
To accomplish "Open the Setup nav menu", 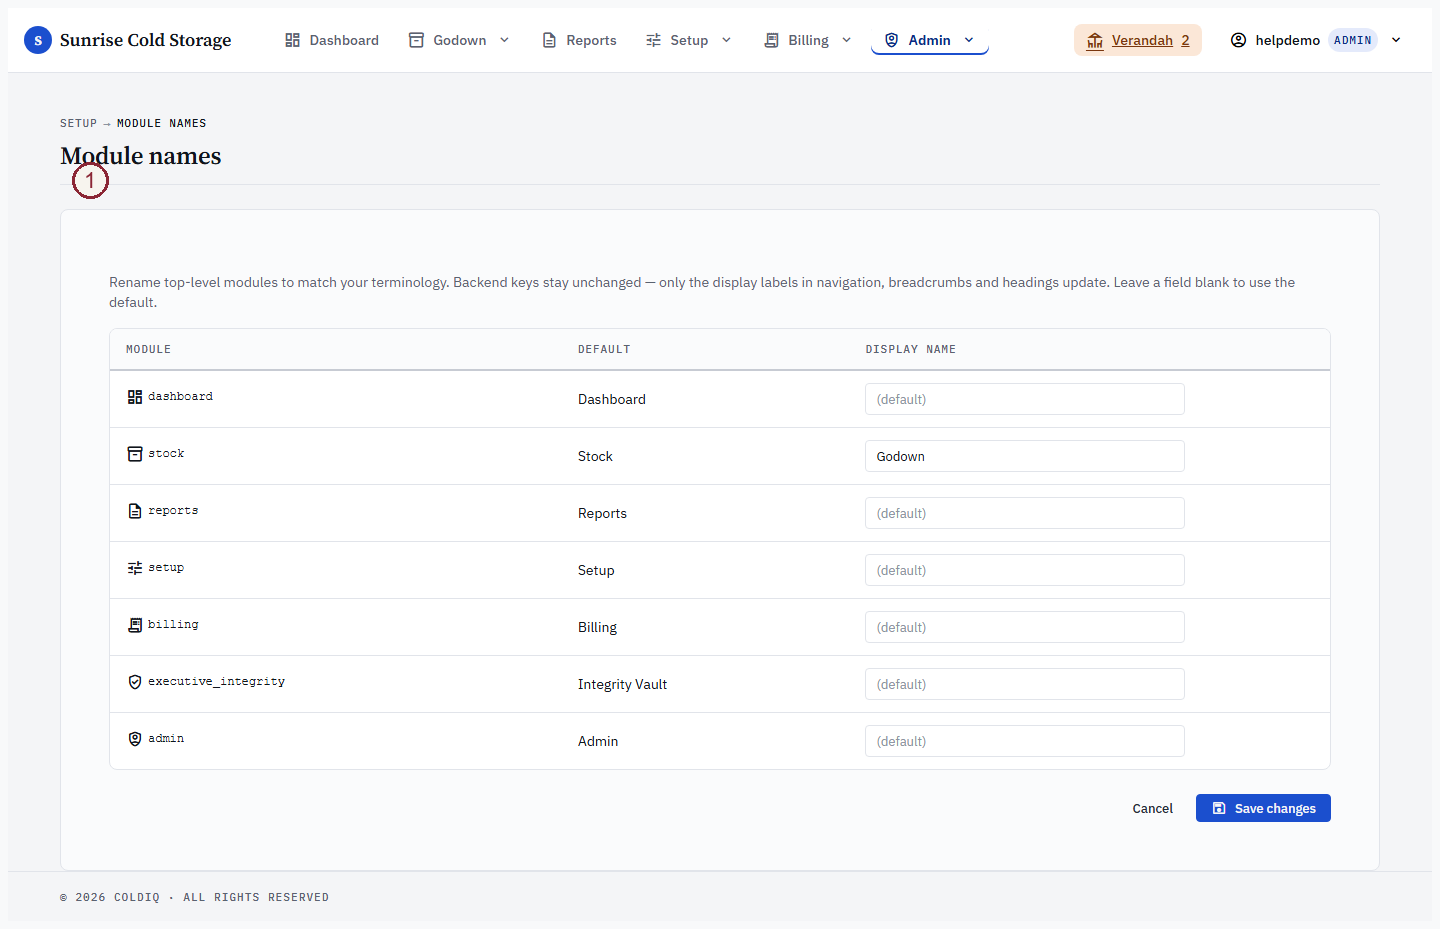I will (689, 40).
